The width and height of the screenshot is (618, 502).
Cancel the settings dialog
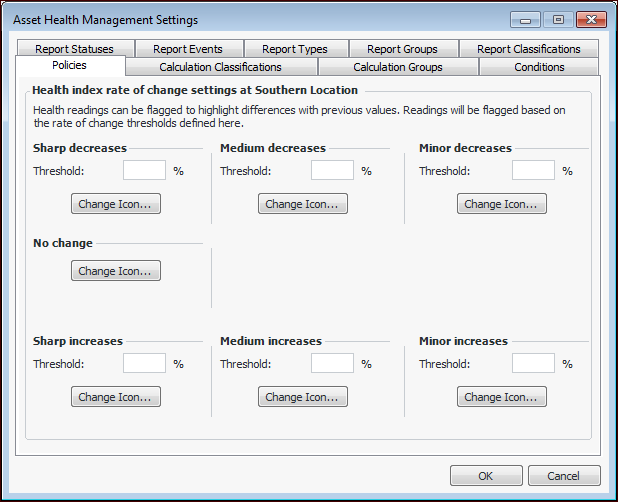pos(564,476)
